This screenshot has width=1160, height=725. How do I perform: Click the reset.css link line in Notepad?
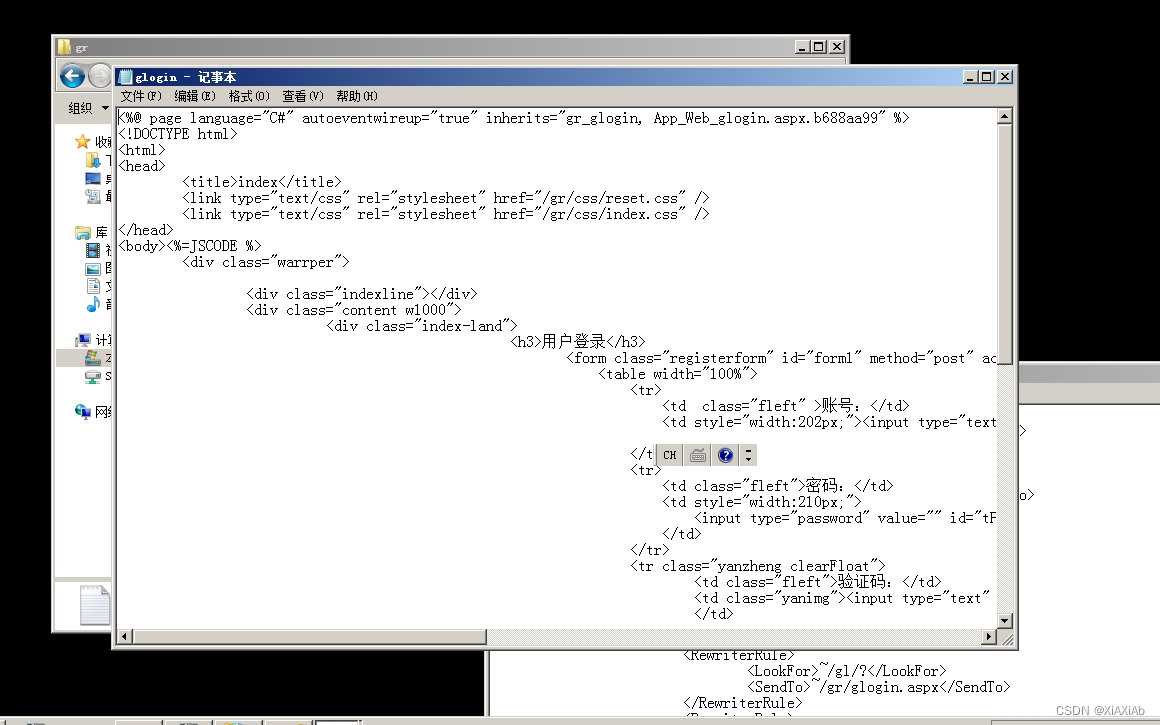point(446,198)
